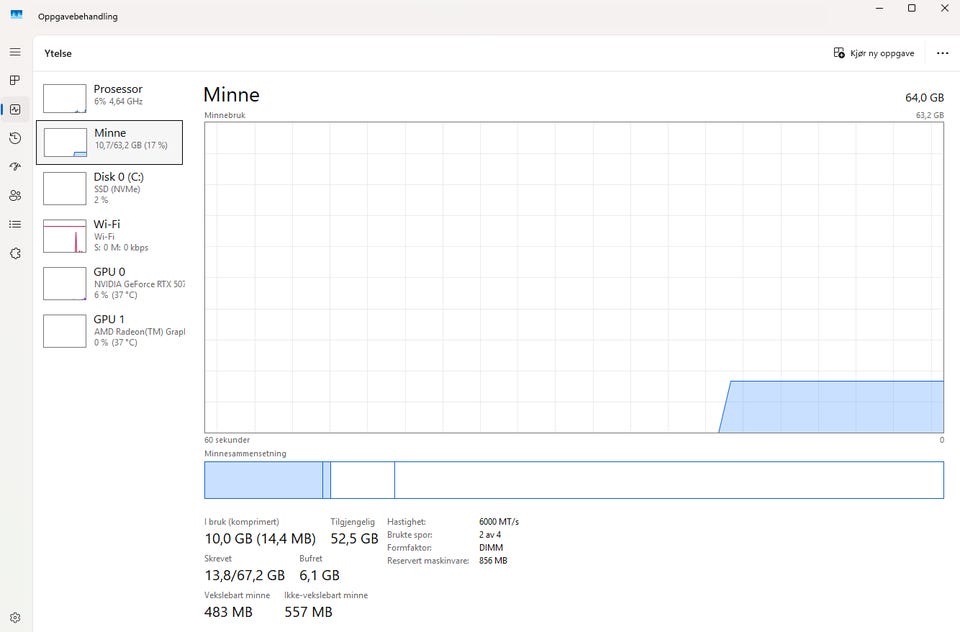Select GPU 0 NVIDIA GeForce entry
The width and height of the screenshot is (960, 632).
110,283
